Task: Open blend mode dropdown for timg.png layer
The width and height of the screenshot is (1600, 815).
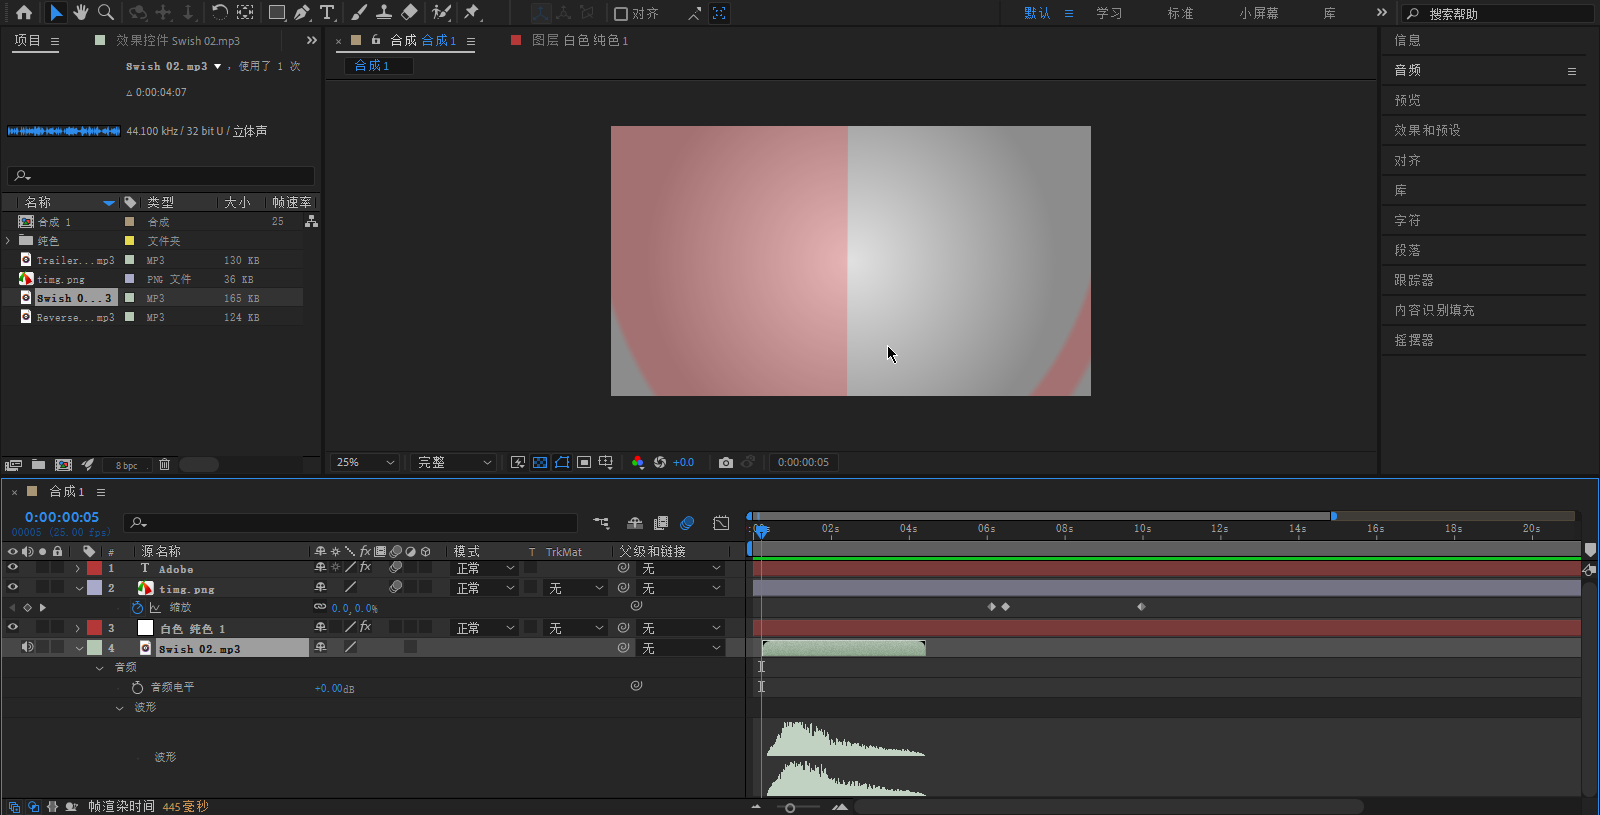Action: 485,588
